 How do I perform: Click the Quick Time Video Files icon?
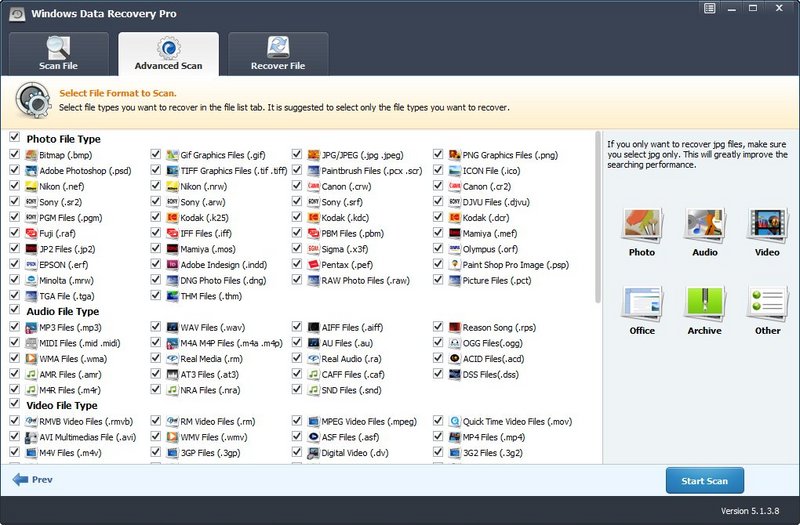click(455, 421)
